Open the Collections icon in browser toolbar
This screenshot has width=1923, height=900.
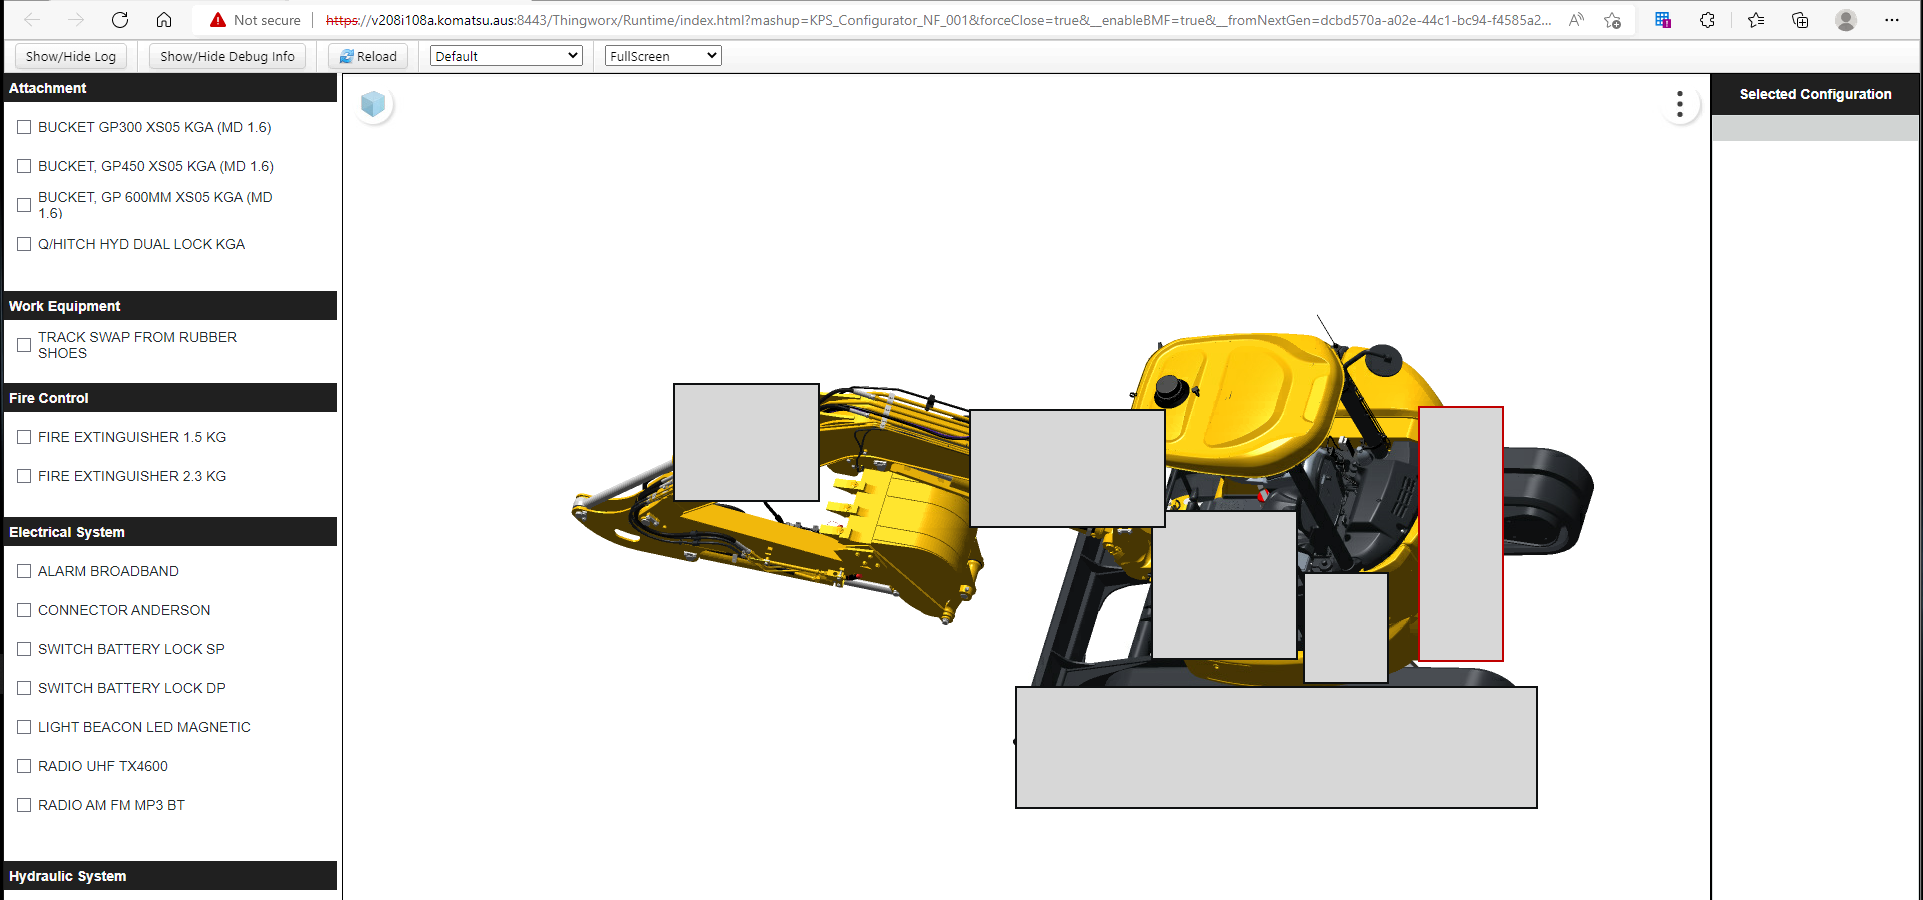pos(1800,20)
